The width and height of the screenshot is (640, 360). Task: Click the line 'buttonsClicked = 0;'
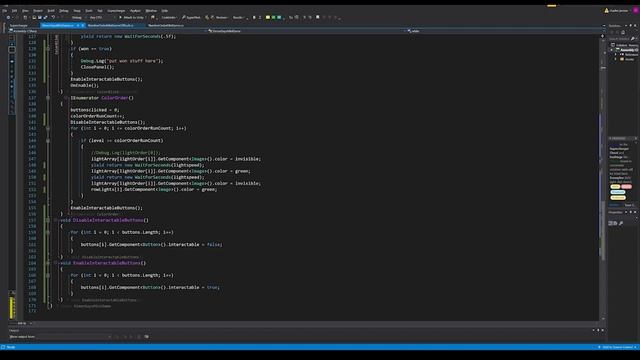(x=94, y=110)
